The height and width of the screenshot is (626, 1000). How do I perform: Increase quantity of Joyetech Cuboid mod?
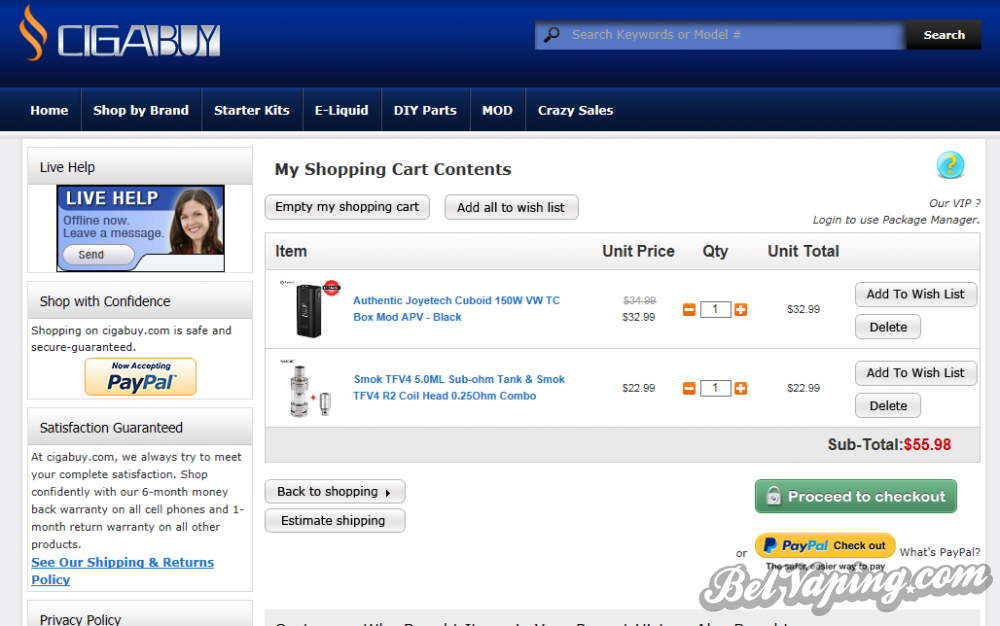pos(740,310)
